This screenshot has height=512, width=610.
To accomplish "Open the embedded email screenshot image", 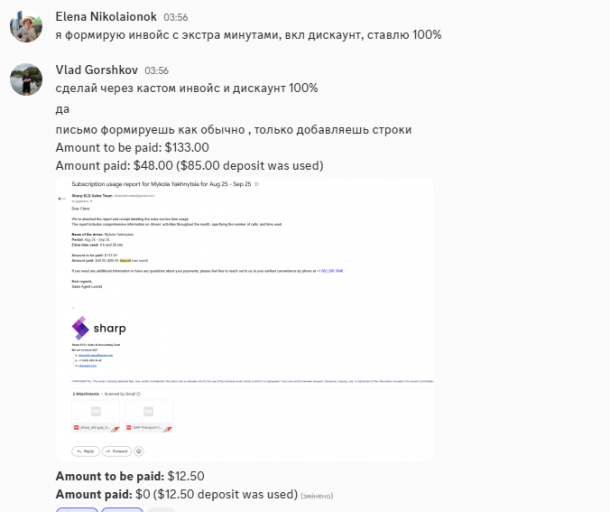I will click(244, 318).
